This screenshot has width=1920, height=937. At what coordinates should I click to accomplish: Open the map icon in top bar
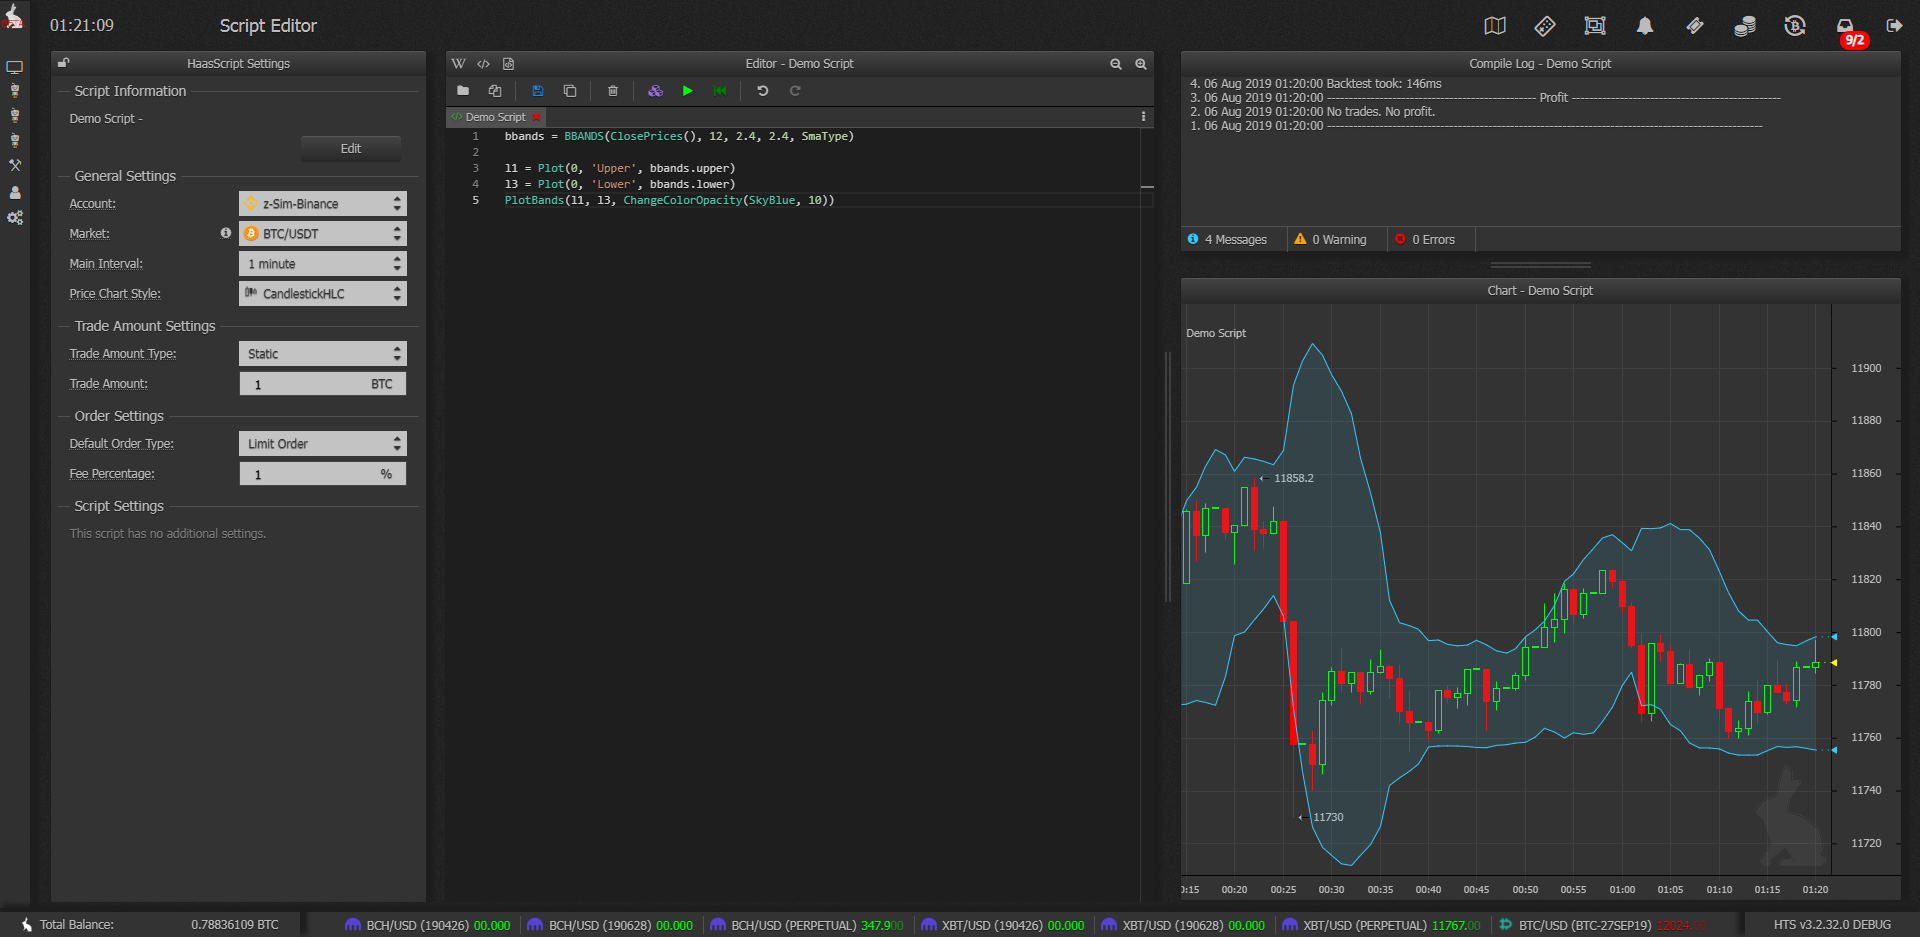[1495, 26]
